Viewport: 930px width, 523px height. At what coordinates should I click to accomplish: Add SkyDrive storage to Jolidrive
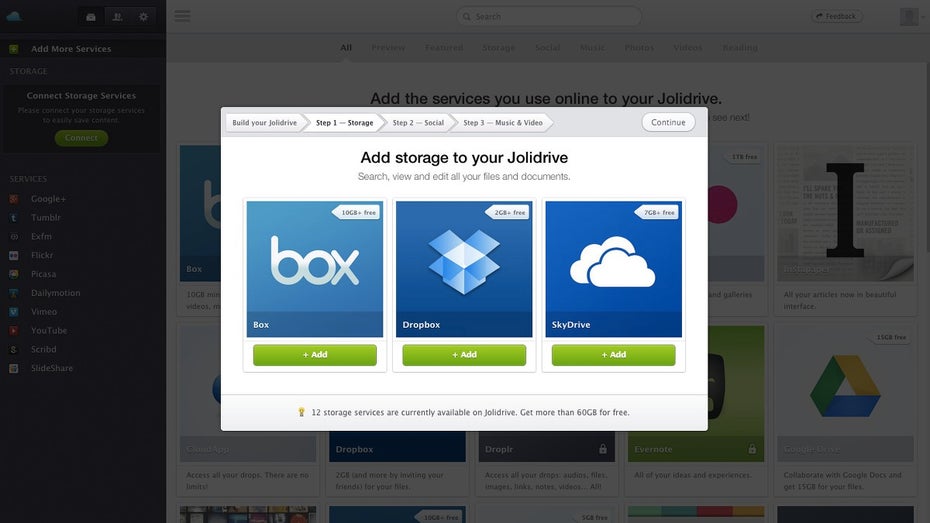tap(614, 355)
